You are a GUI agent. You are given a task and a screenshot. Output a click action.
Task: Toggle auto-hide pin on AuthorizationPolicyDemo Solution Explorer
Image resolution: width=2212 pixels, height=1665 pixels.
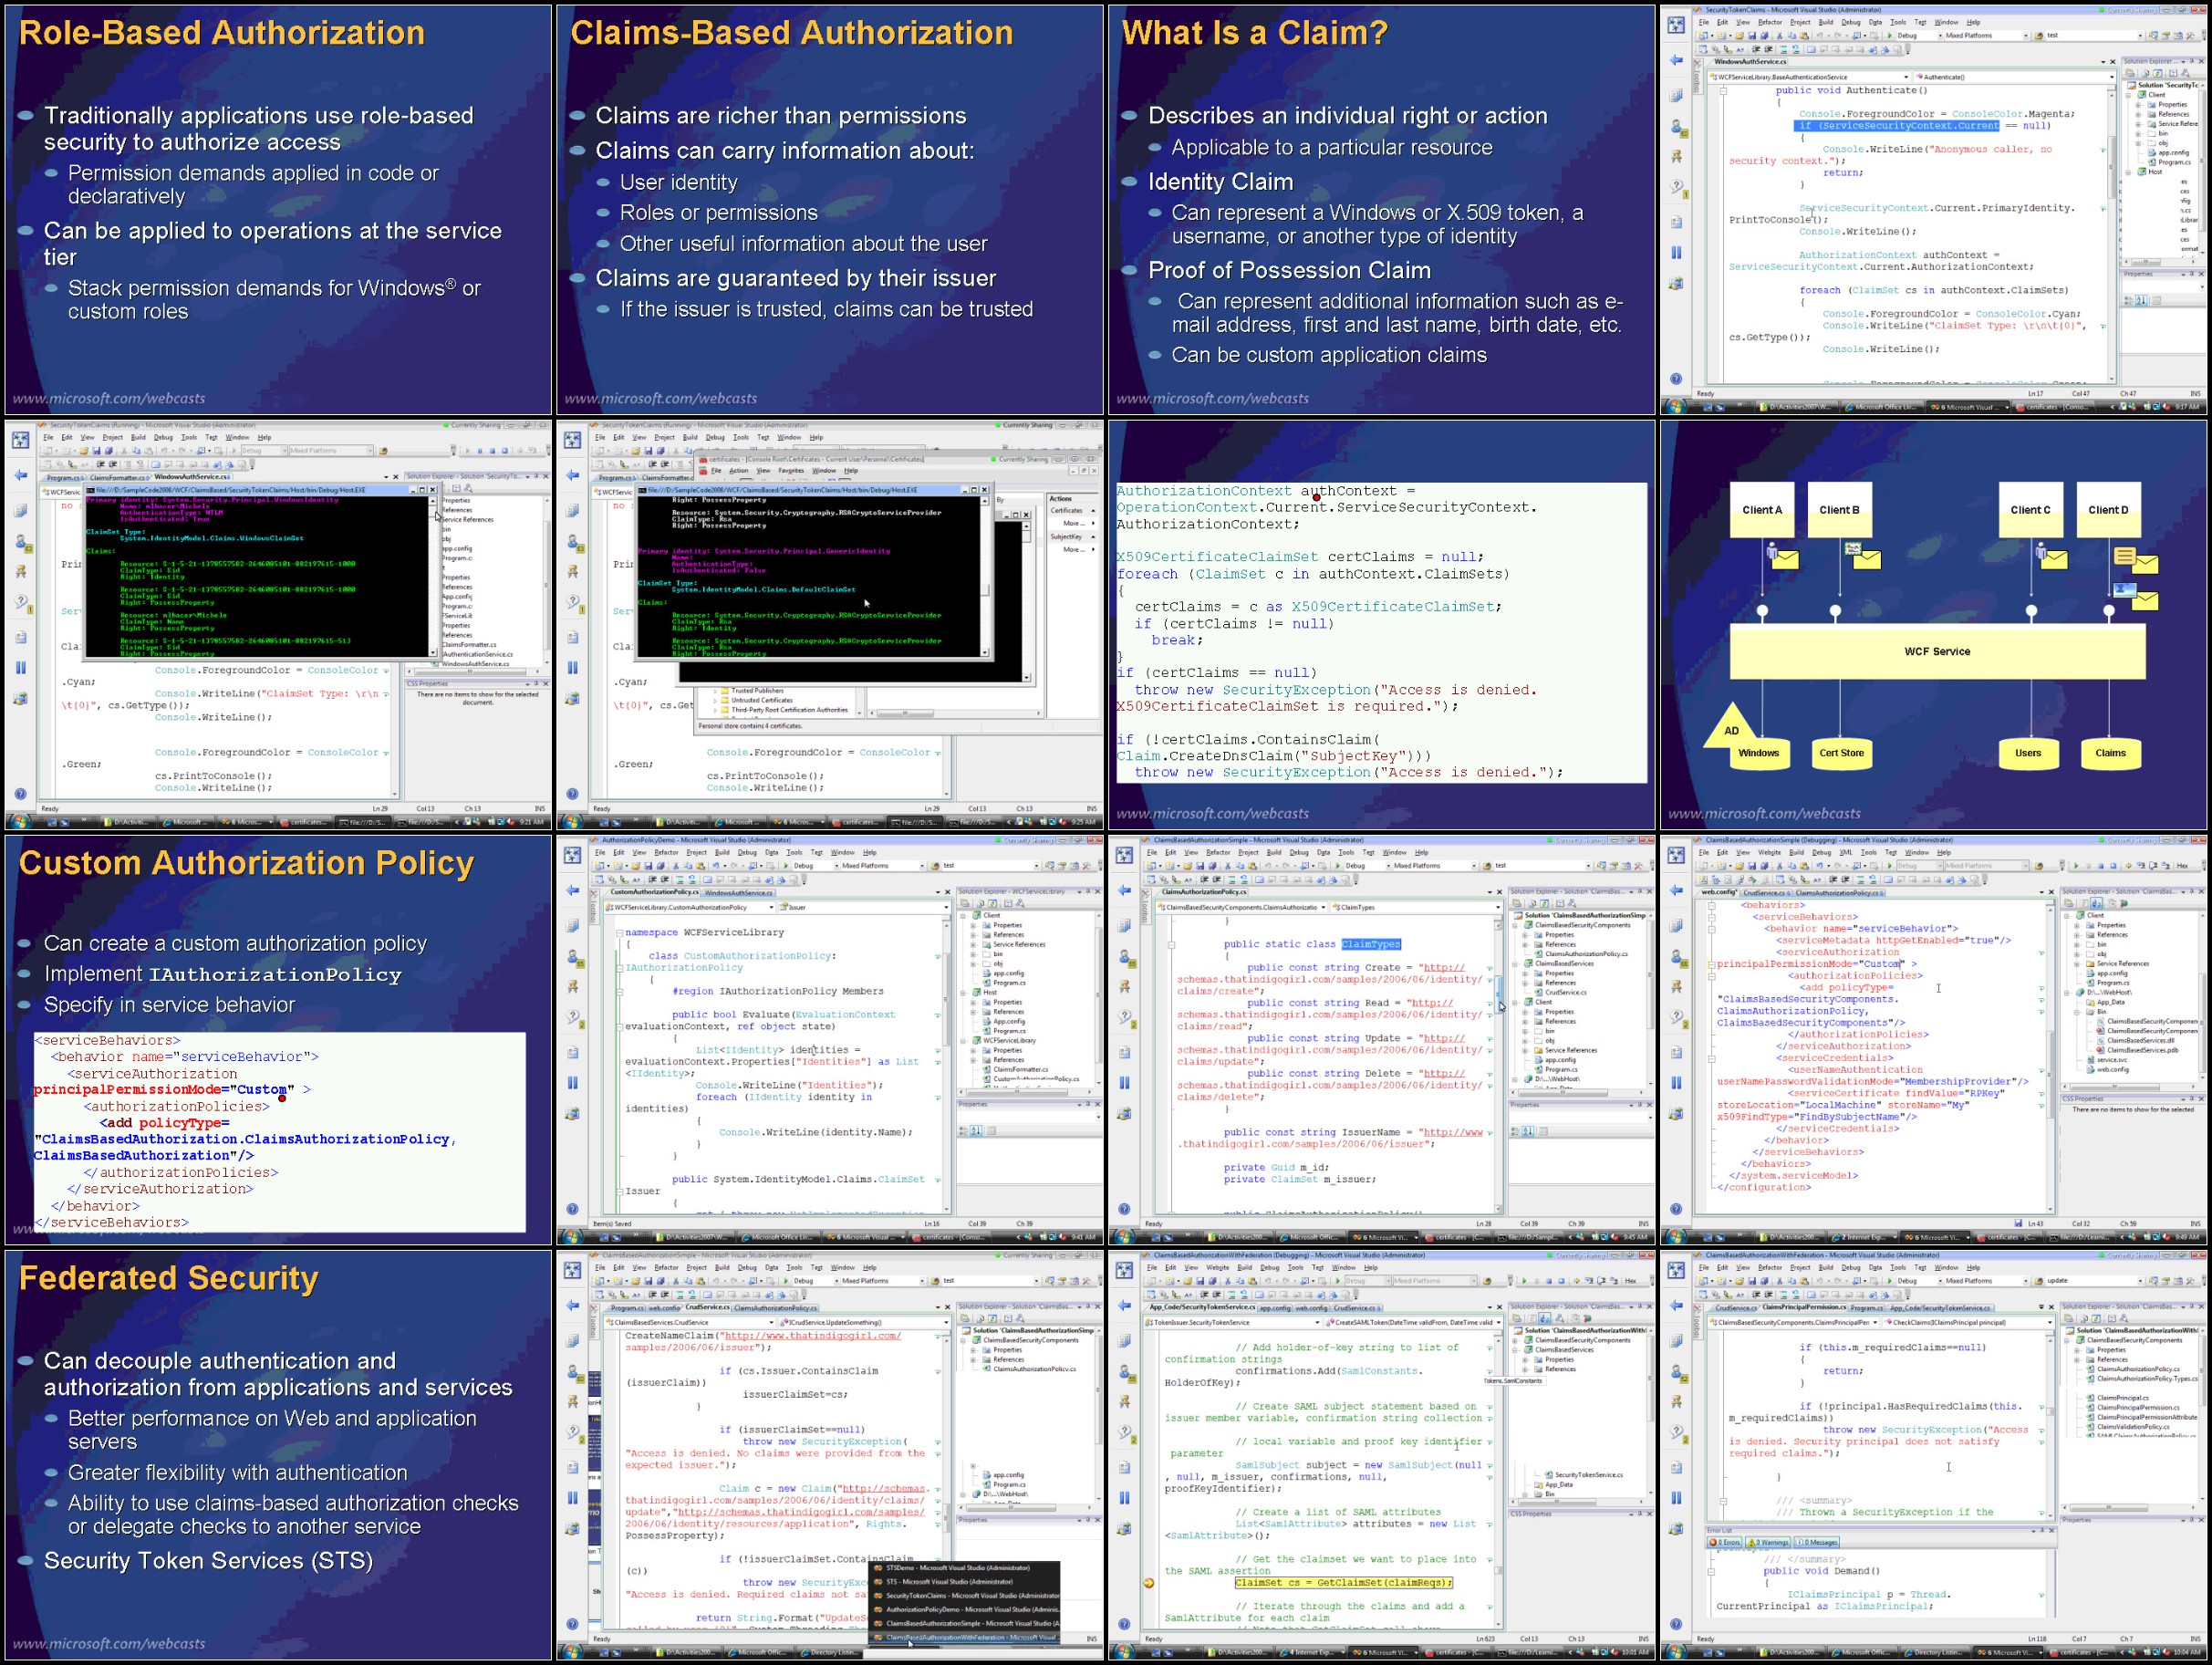point(1088,892)
